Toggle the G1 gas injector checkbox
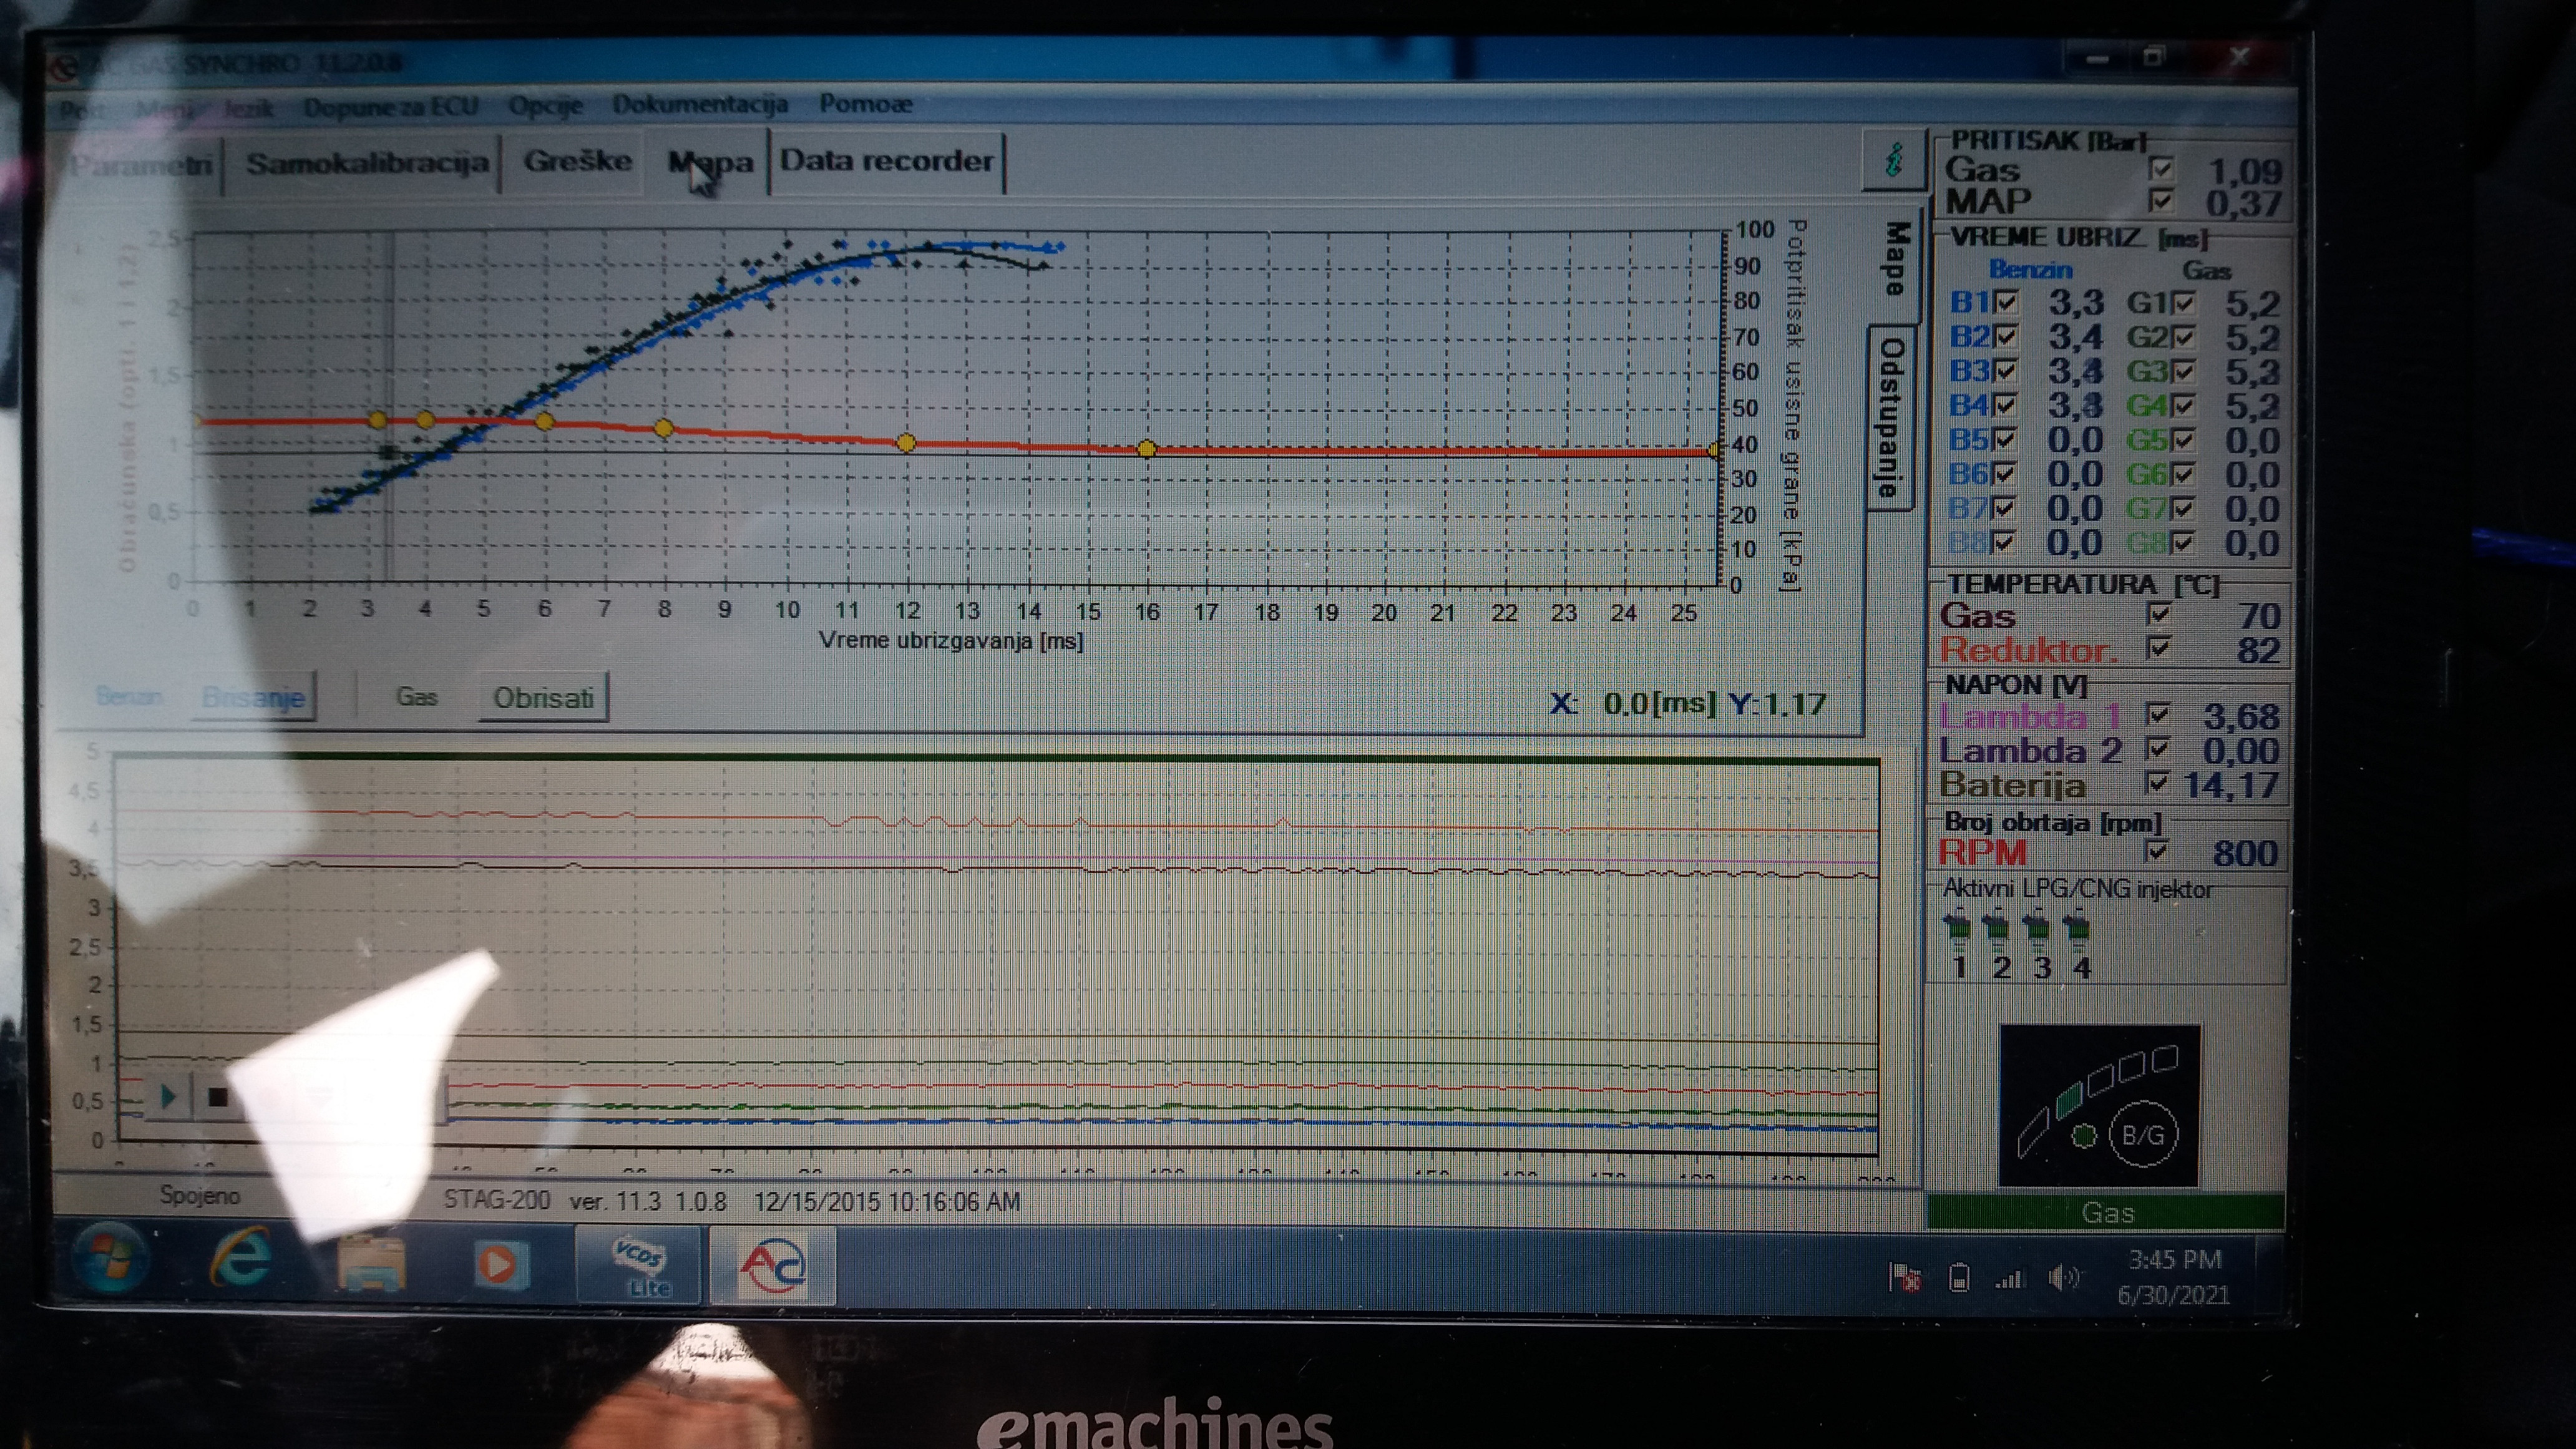This screenshot has width=2576, height=1449. click(x=2184, y=303)
